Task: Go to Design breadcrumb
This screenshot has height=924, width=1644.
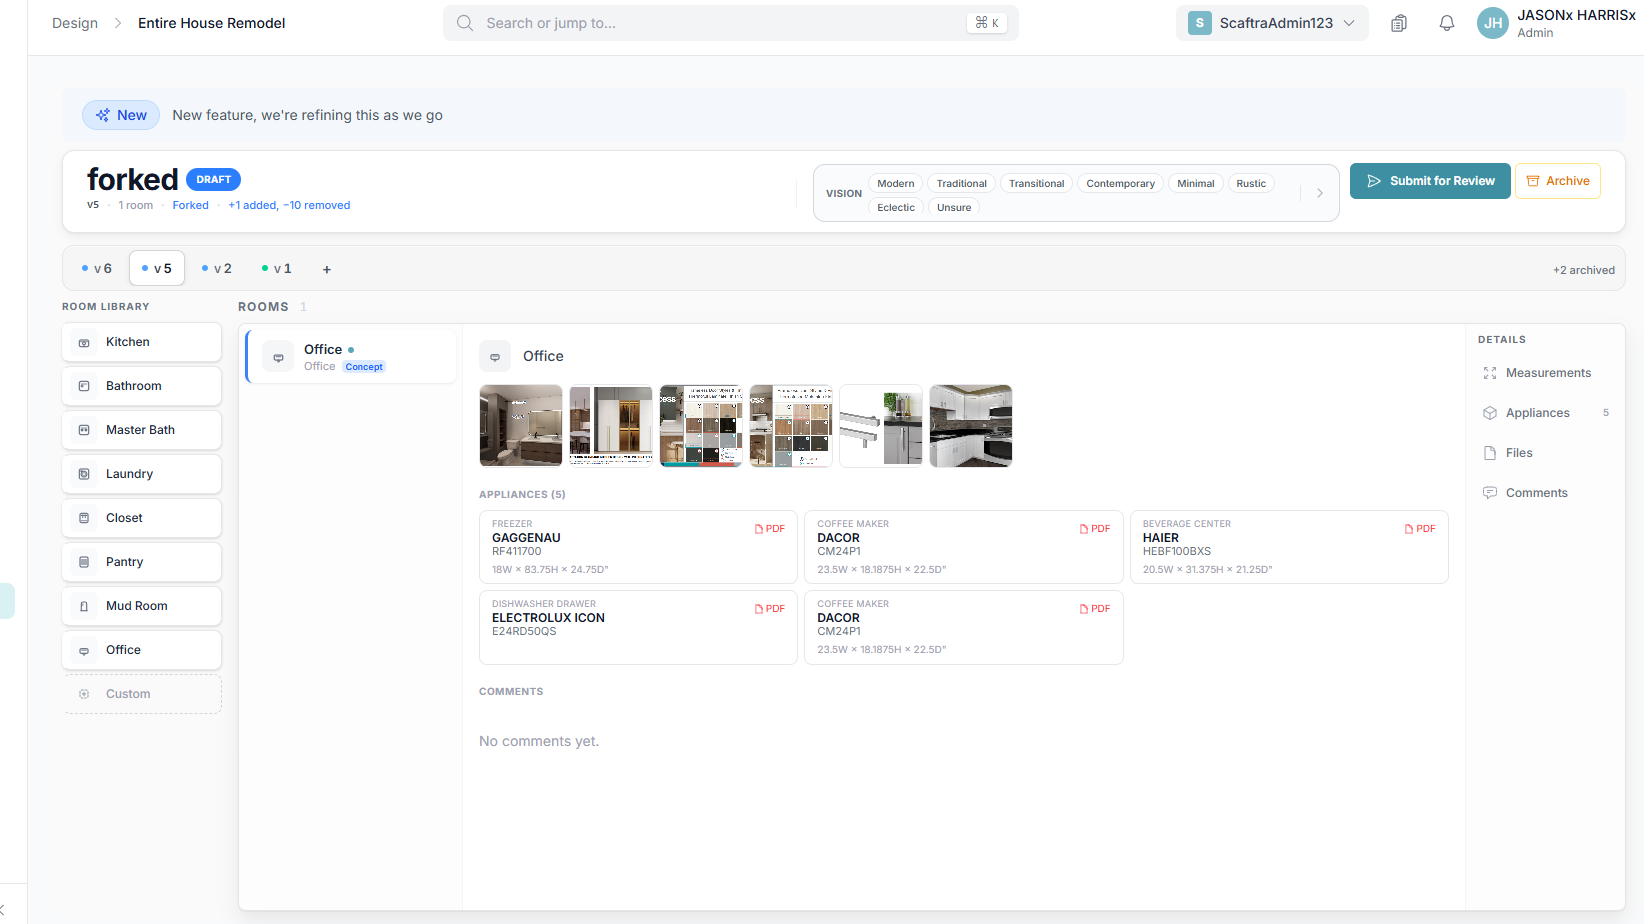Action: [x=75, y=23]
